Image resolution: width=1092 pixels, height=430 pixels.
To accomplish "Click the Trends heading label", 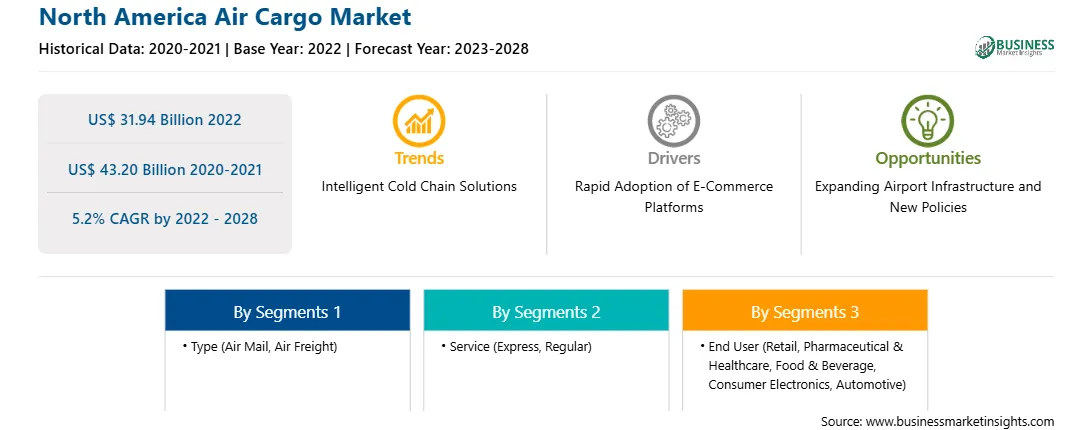I will (419, 158).
